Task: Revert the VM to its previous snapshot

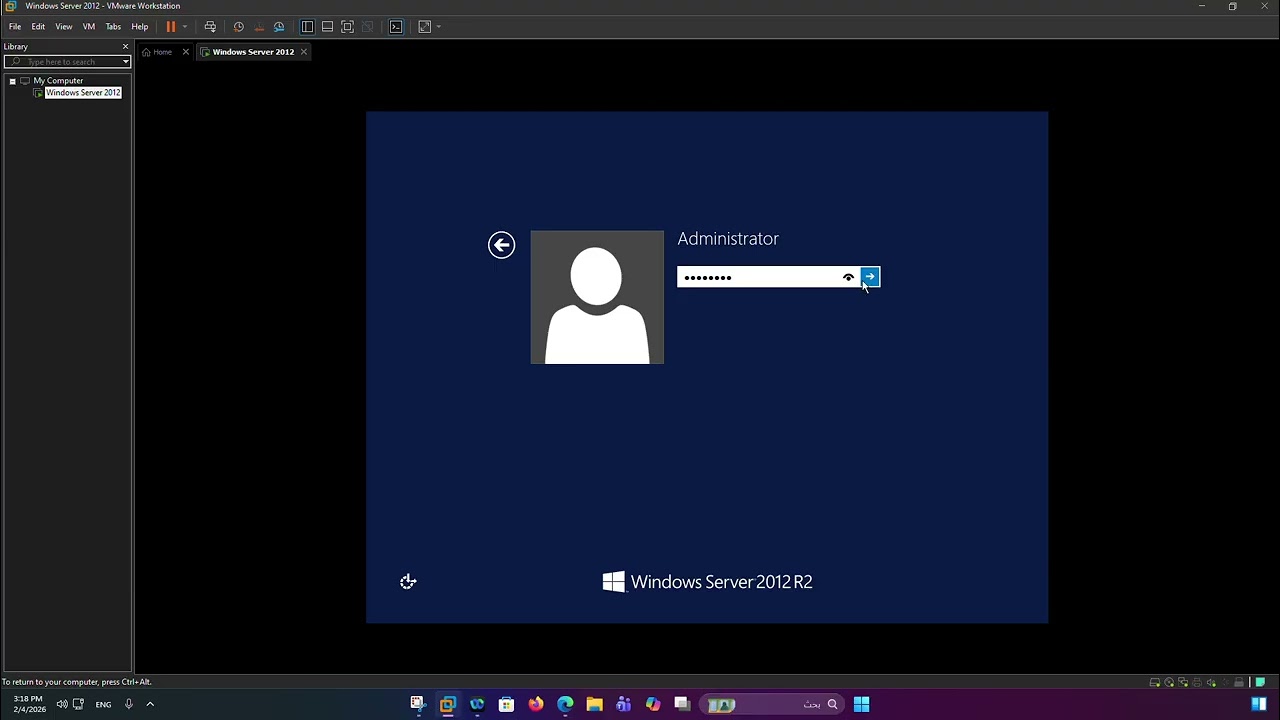Action: point(259,27)
